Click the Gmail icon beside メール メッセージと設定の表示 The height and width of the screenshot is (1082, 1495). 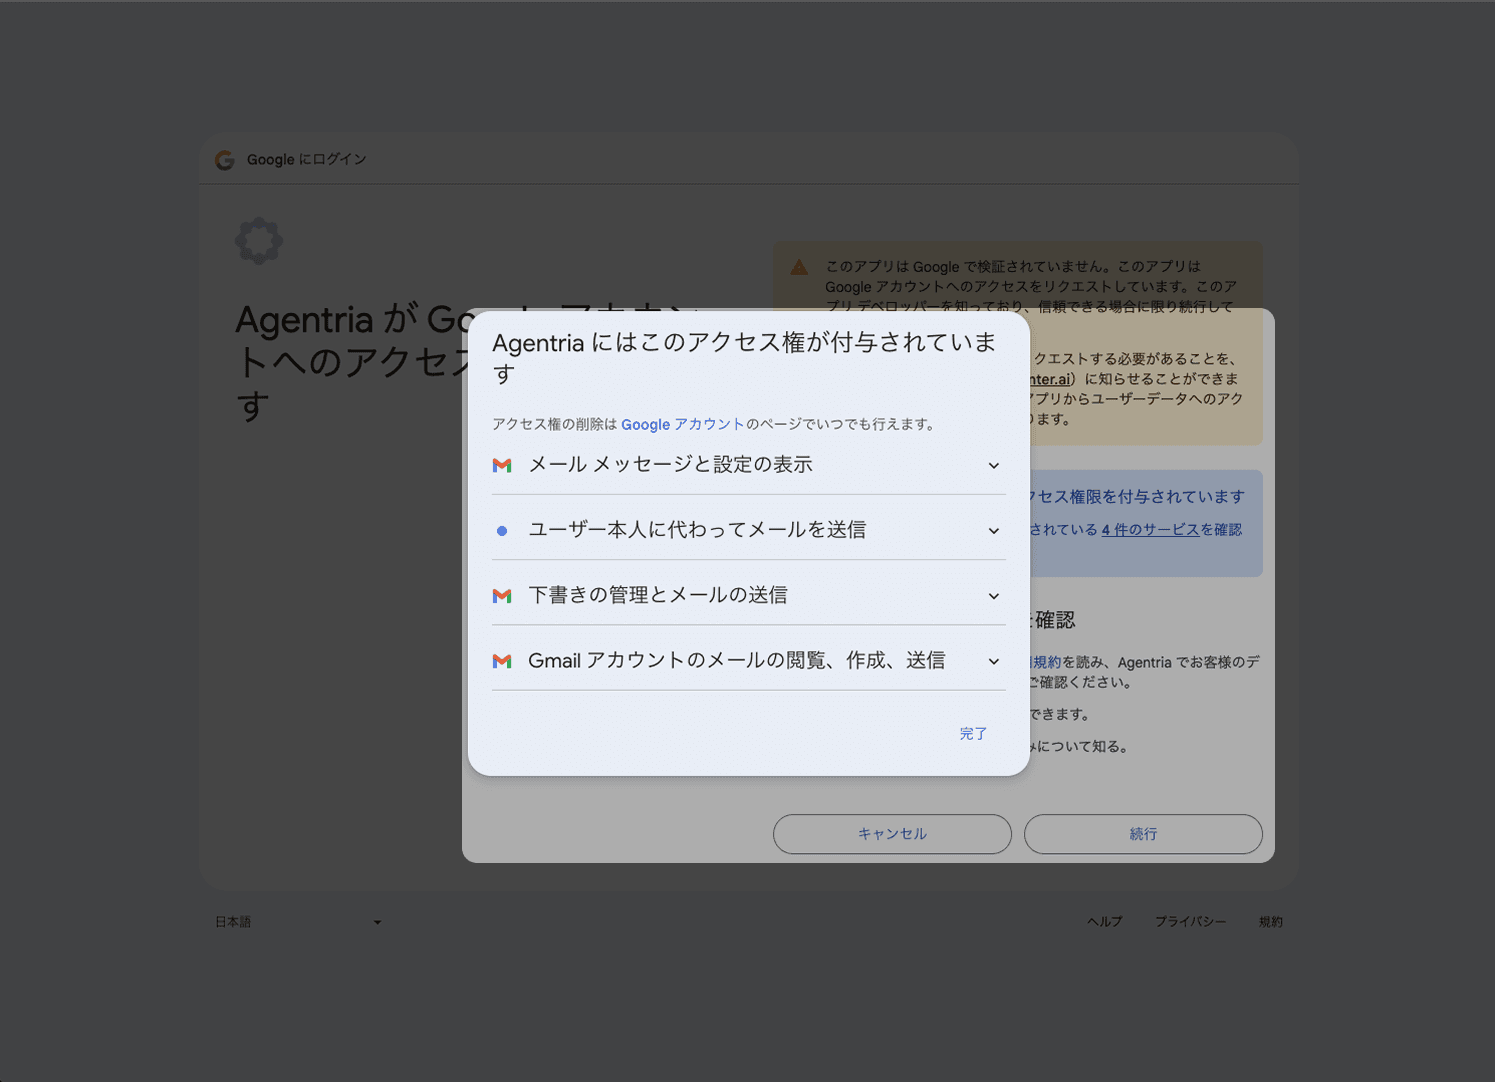point(502,465)
